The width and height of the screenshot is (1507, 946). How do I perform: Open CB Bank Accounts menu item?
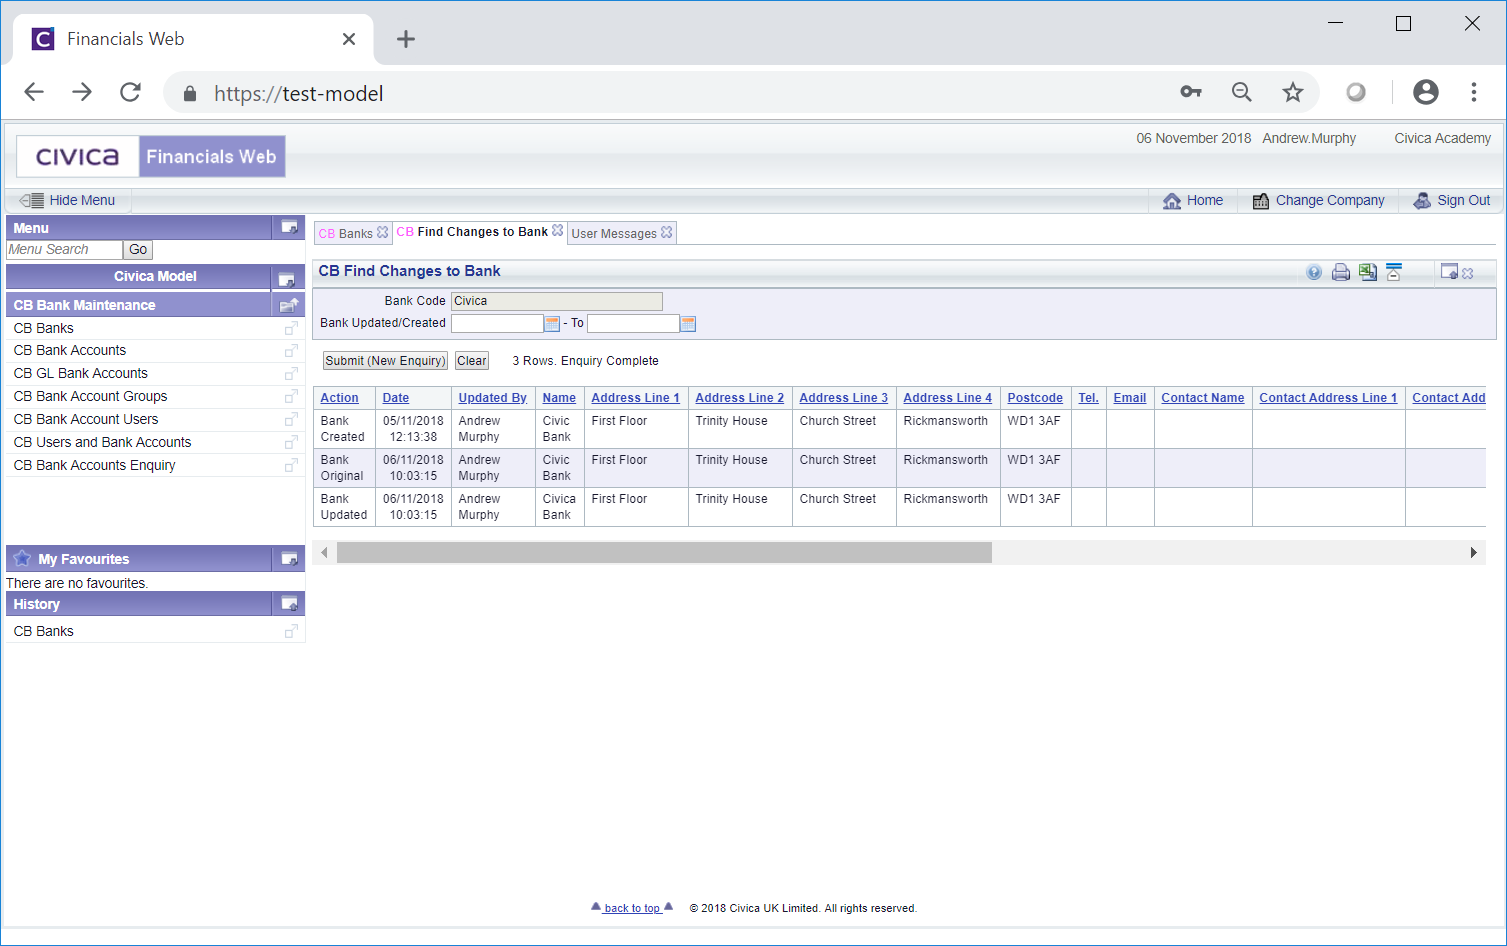pyautogui.click(x=70, y=350)
